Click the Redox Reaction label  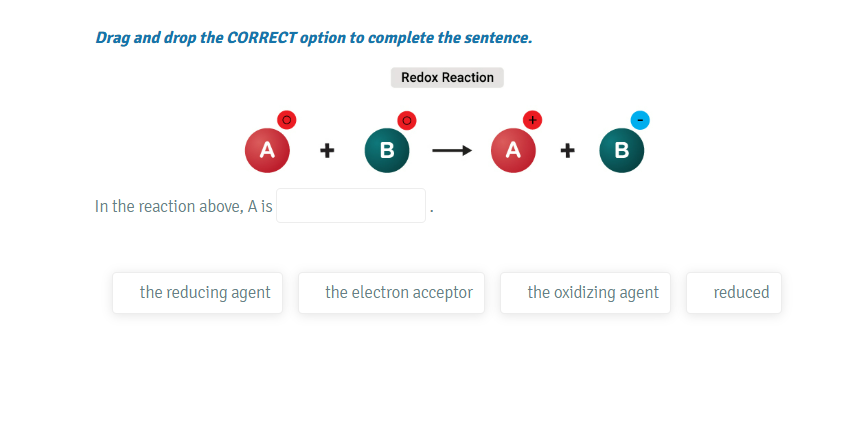pyautogui.click(x=447, y=77)
